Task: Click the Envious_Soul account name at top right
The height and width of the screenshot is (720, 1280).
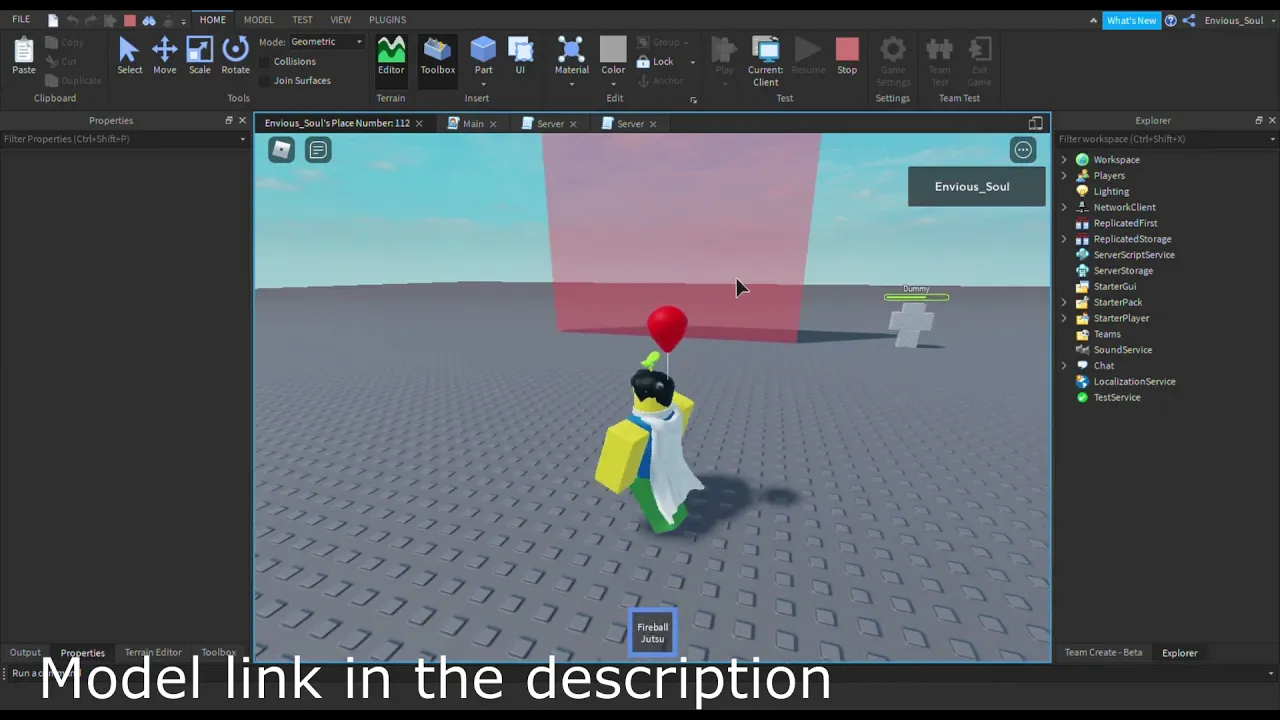Action: tap(1233, 20)
